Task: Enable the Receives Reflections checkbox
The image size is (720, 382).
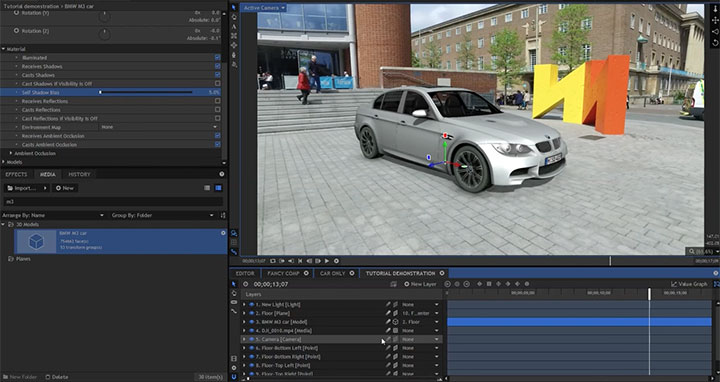Action: coord(218,101)
